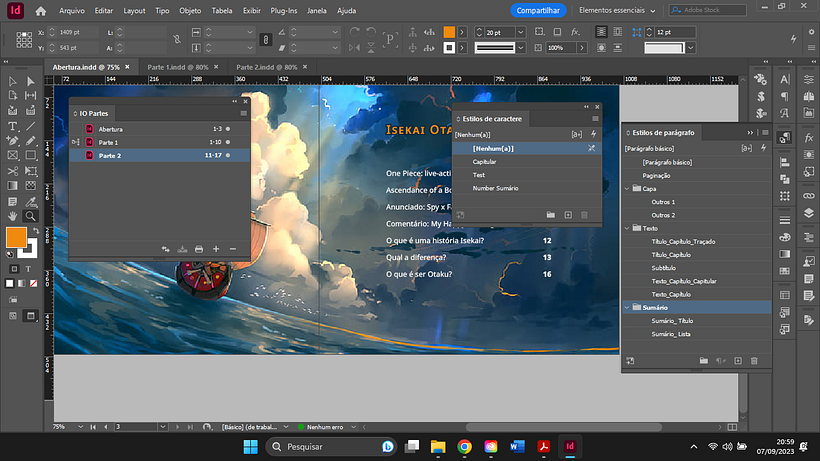
Task: Create new character style icon
Action: tap(568, 215)
